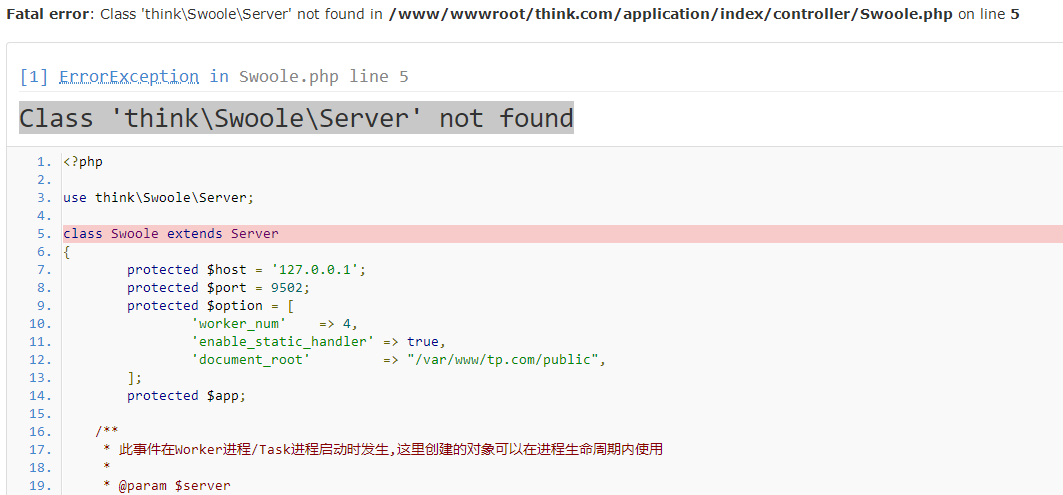Screen dimensions: 1063x495
Task: Click 'Swoole.php line 5' in the exception header
Action: (x=323, y=77)
